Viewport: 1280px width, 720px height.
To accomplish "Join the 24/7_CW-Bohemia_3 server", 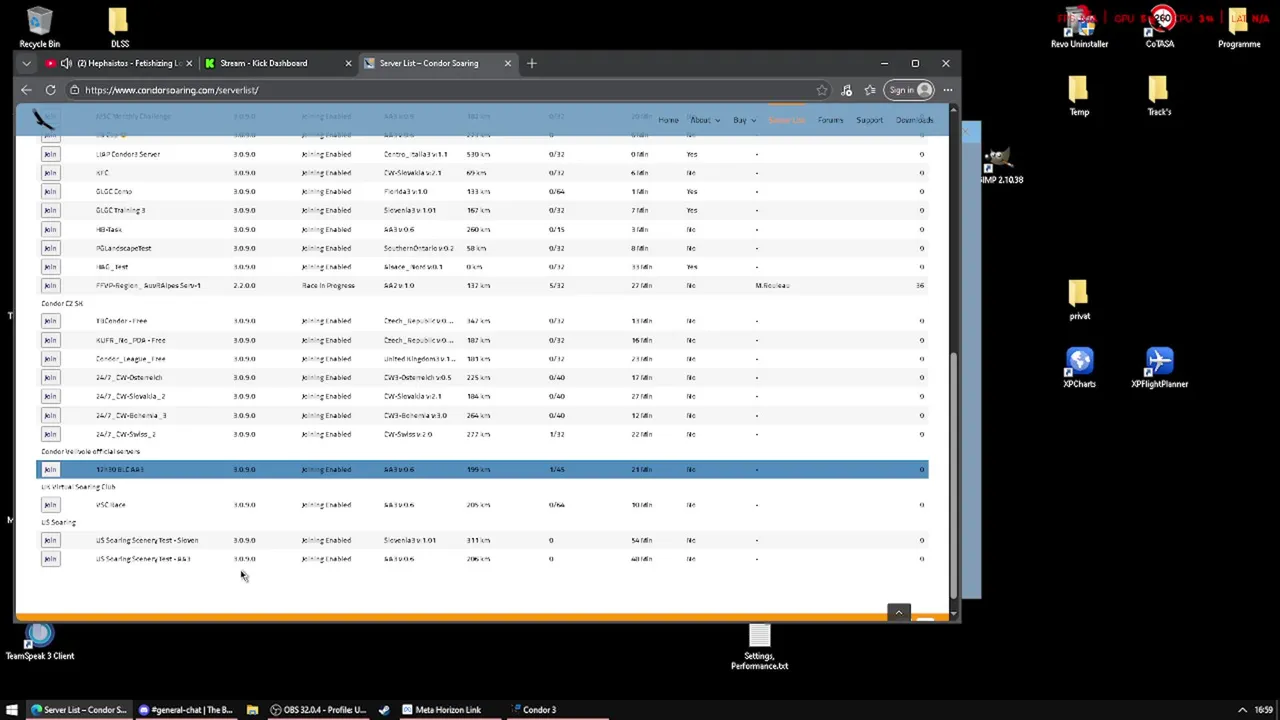I will coord(50,415).
